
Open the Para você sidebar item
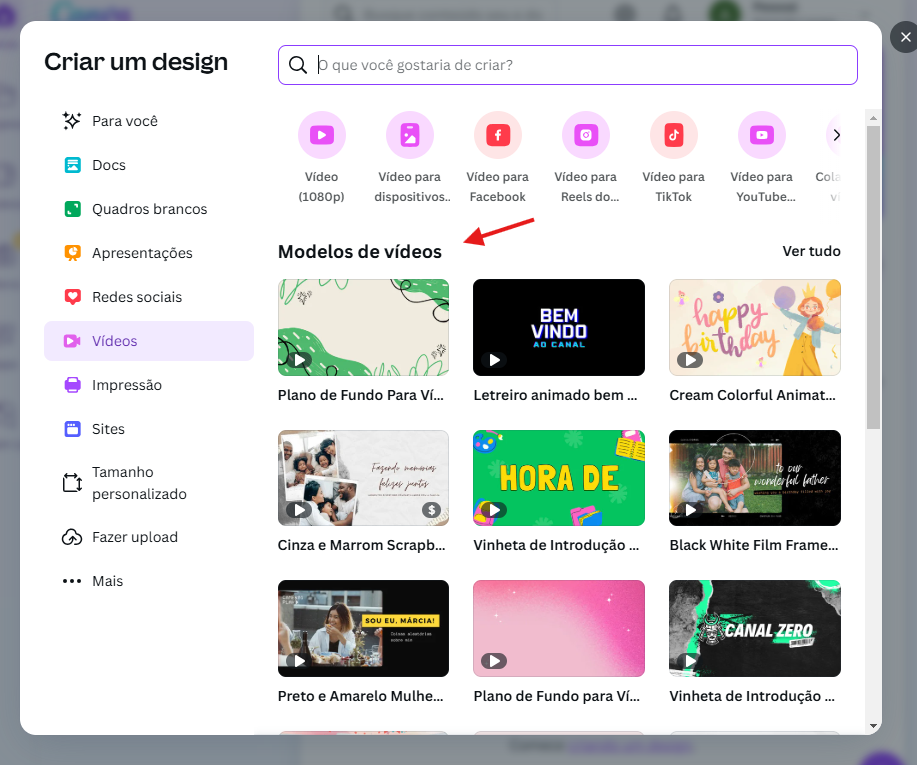pyautogui.click(x=149, y=121)
